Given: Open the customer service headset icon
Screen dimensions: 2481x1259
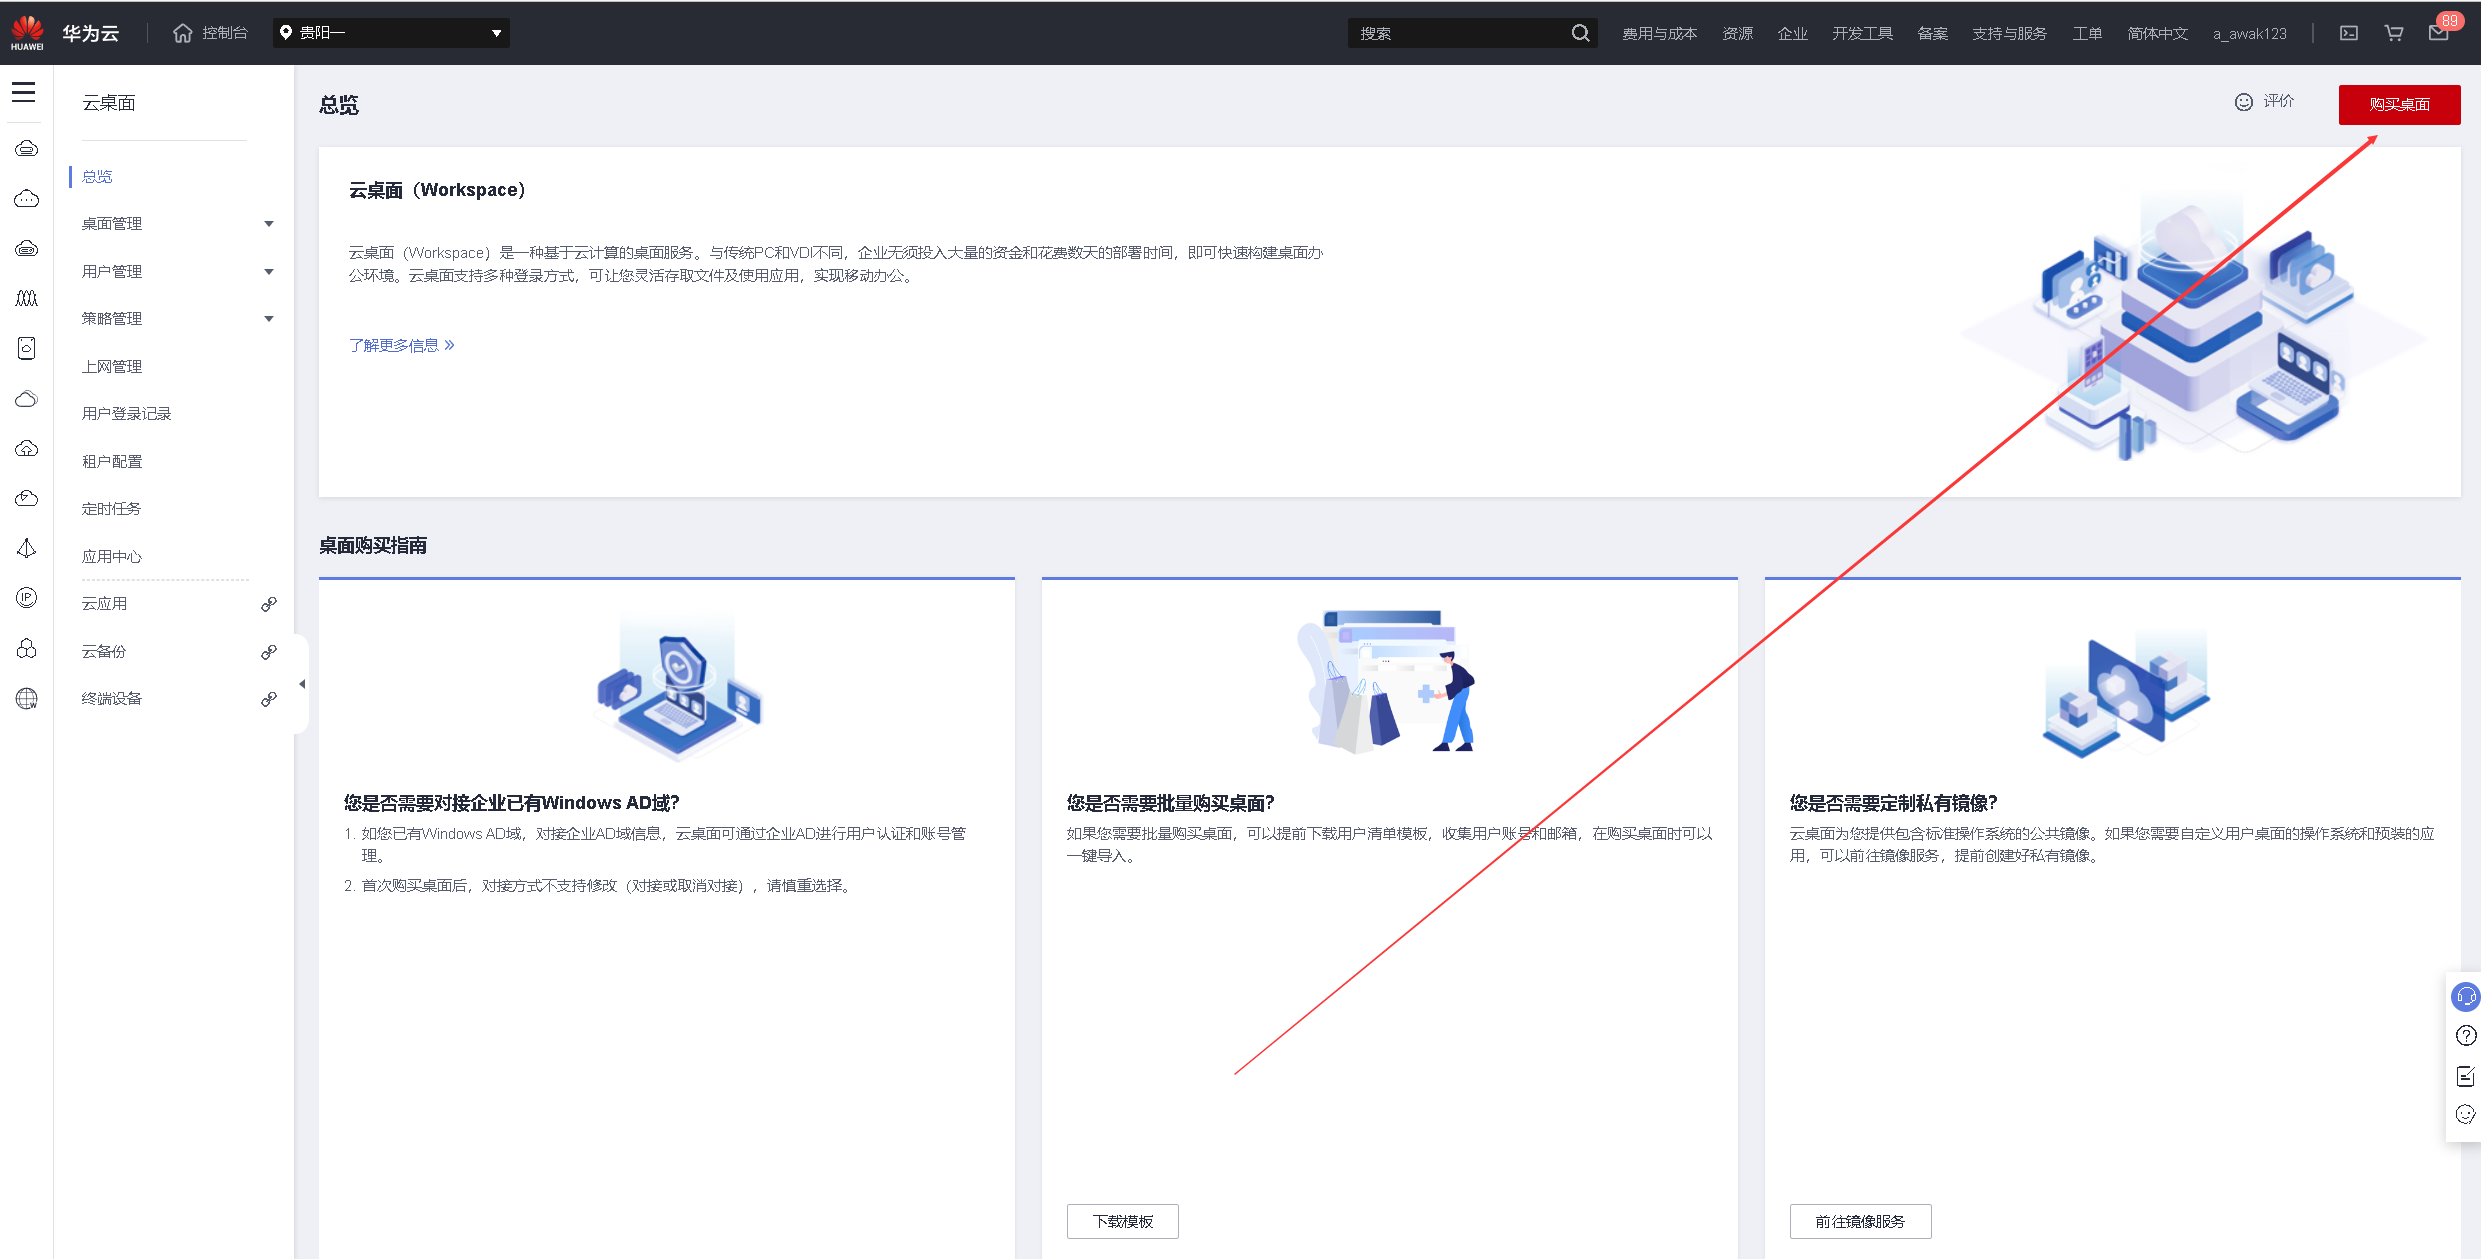Looking at the screenshot, I should pyautogui.click(x=2465, y=997).
